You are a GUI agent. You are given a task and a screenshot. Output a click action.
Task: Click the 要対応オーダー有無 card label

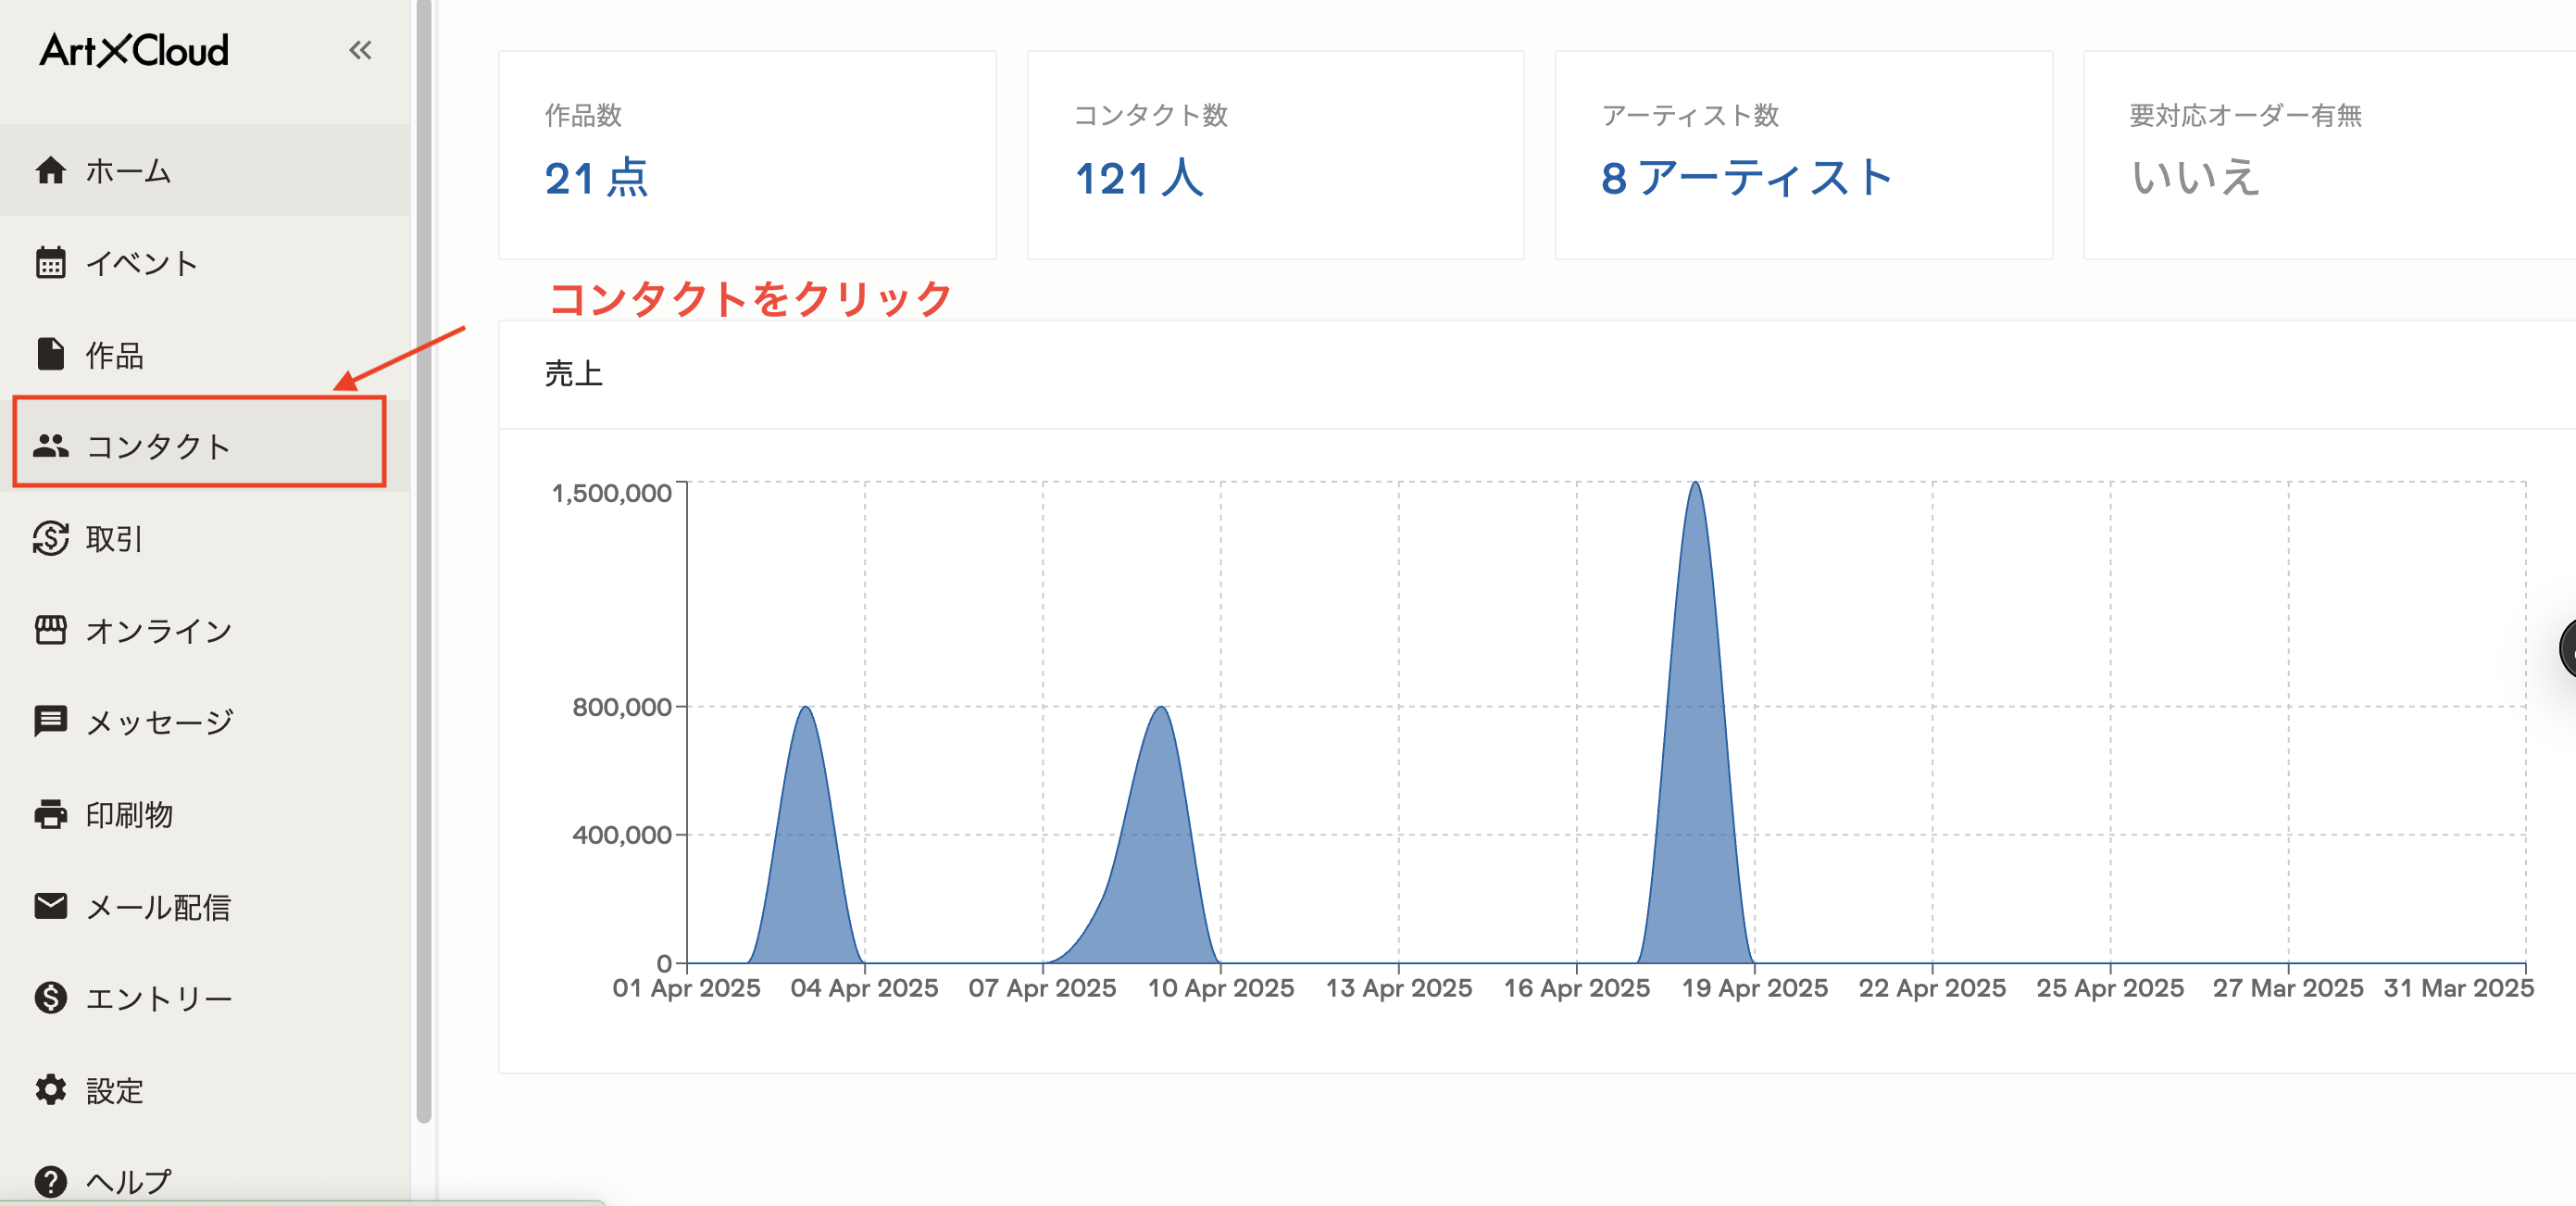[x=2246, y=115]
